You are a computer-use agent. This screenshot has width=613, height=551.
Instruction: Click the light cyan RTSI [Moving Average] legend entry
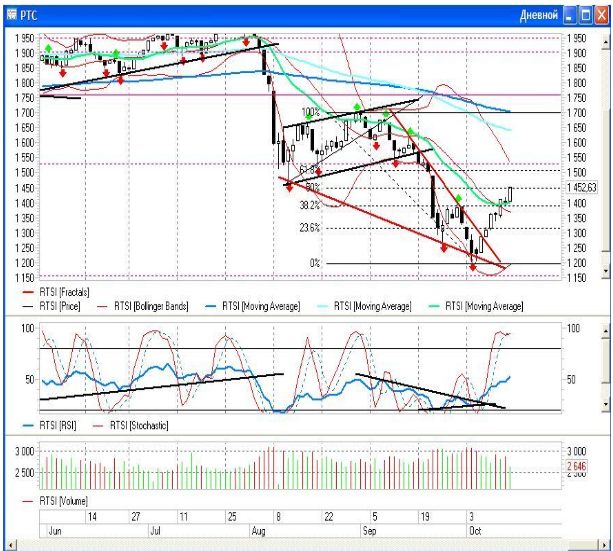click(364, 306)
